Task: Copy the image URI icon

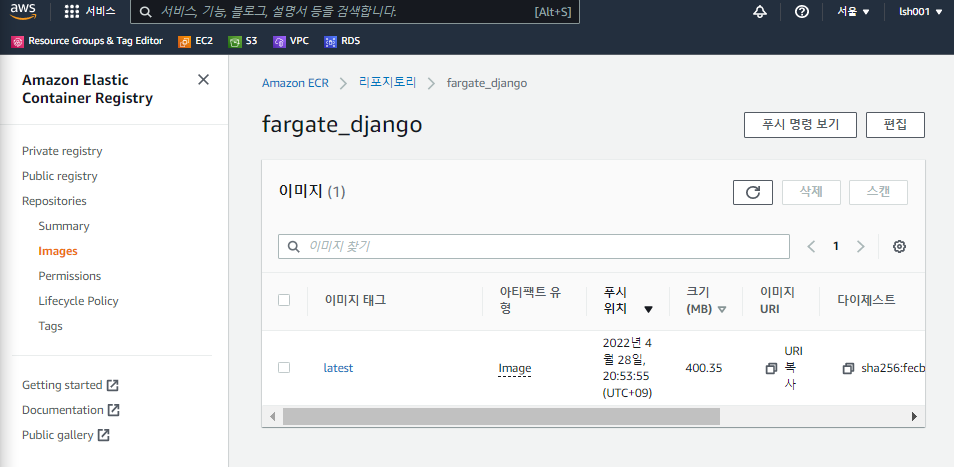Action: (771, 368)
